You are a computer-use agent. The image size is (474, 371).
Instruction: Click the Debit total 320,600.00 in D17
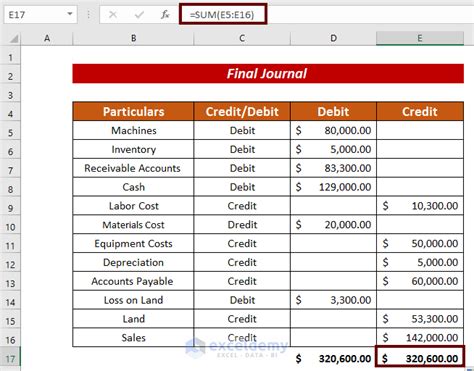(x=333, y=358)
